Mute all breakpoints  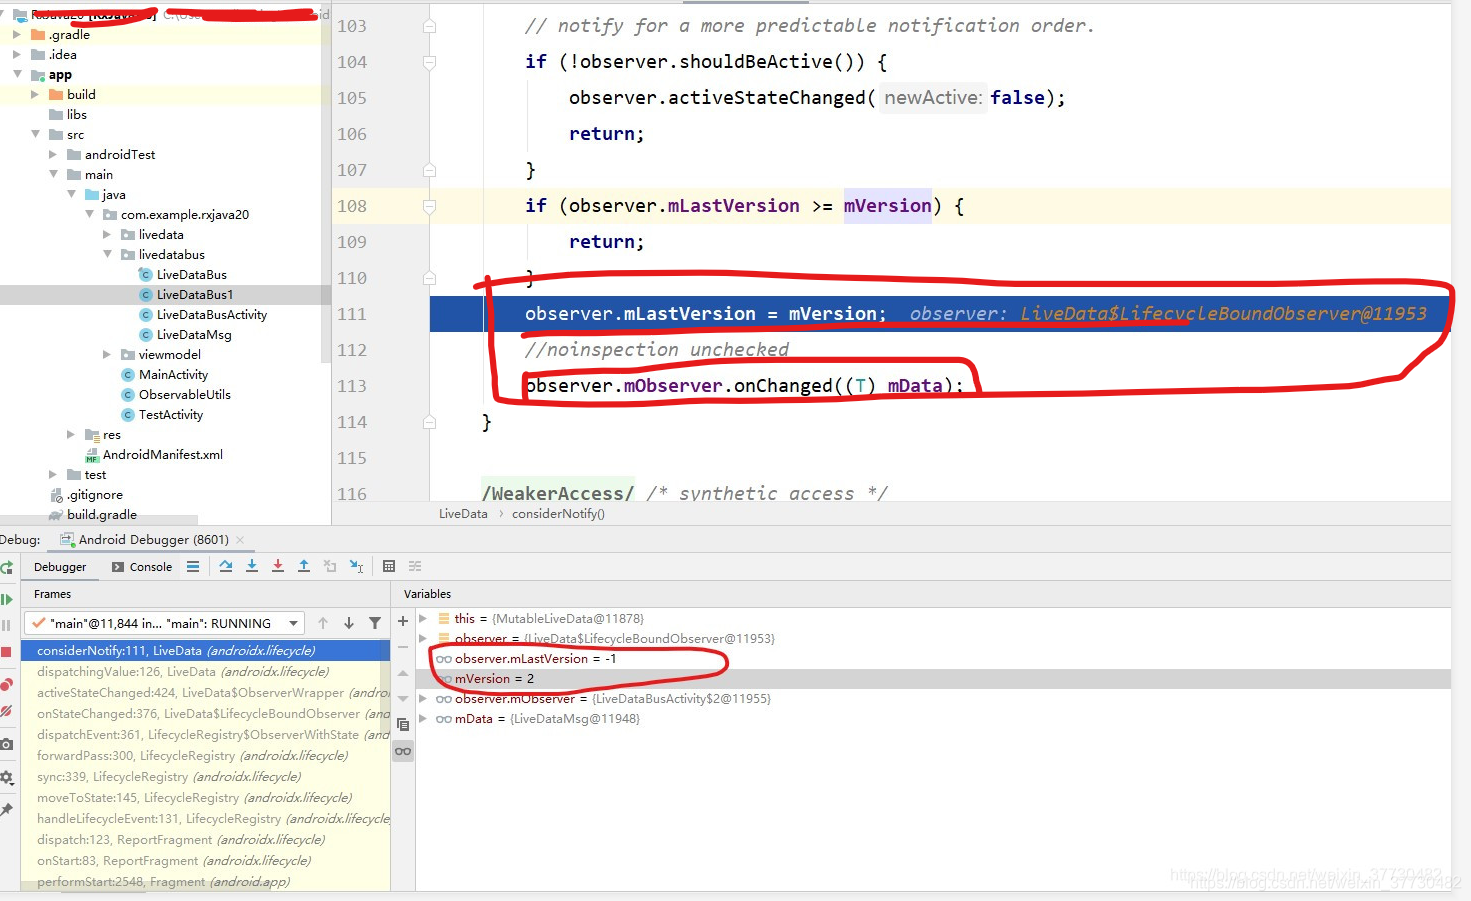(6, 711)
